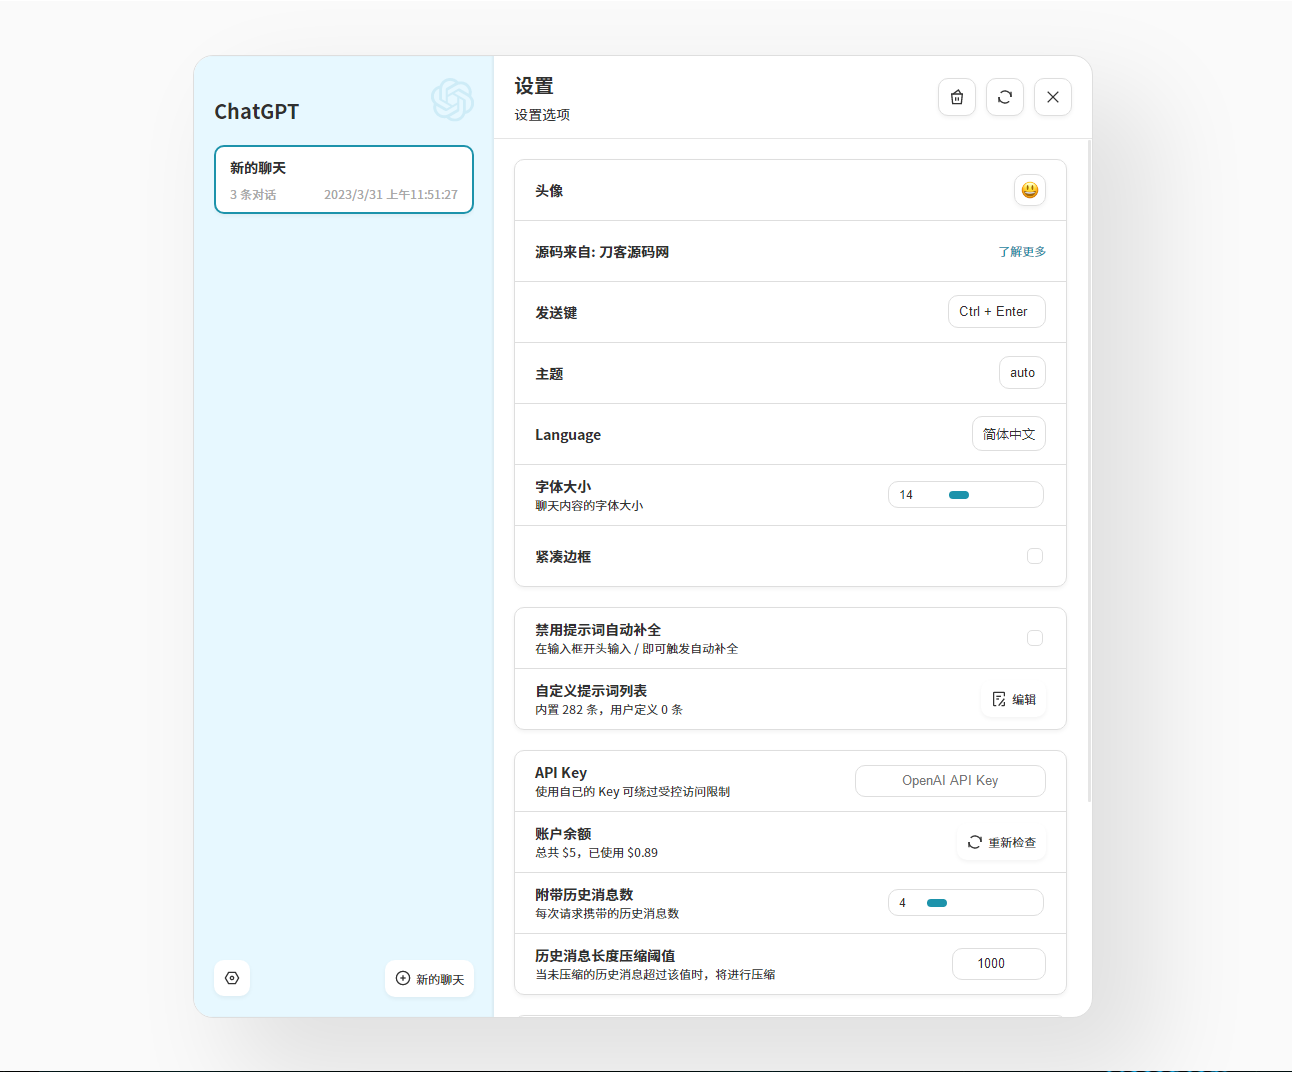Expand the theme dropdown showing auto
The width and height of the screenshot is (1292, 1072).
click(1021, 373)
